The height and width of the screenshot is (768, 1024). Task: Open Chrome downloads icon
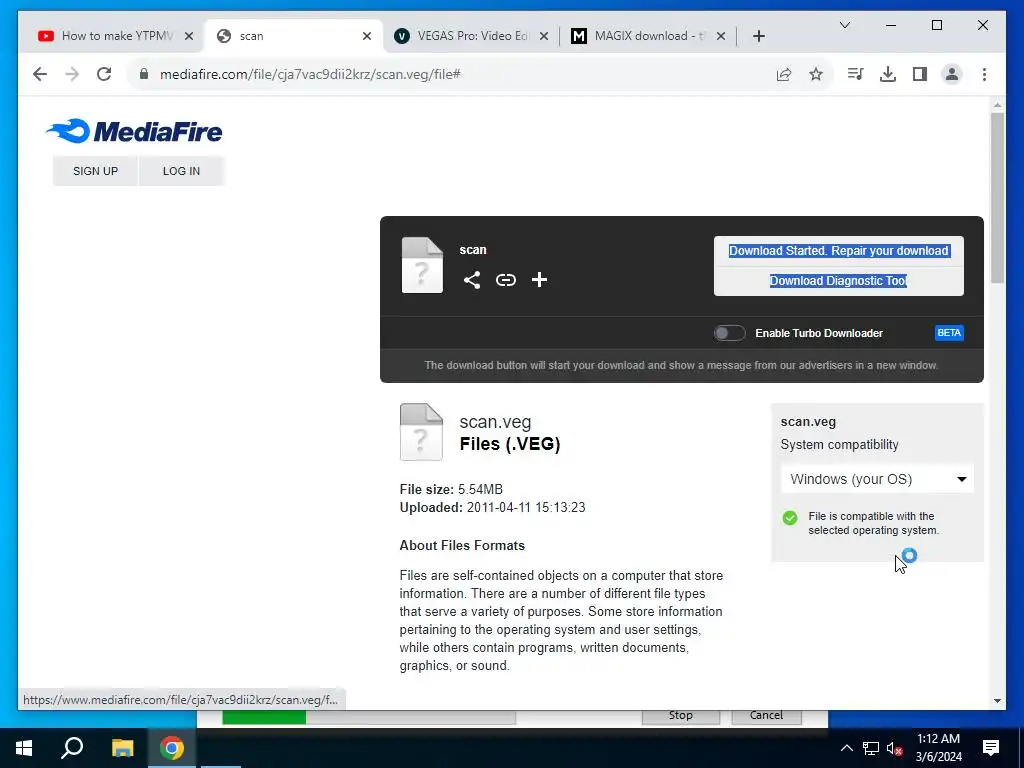coord(888,74)
